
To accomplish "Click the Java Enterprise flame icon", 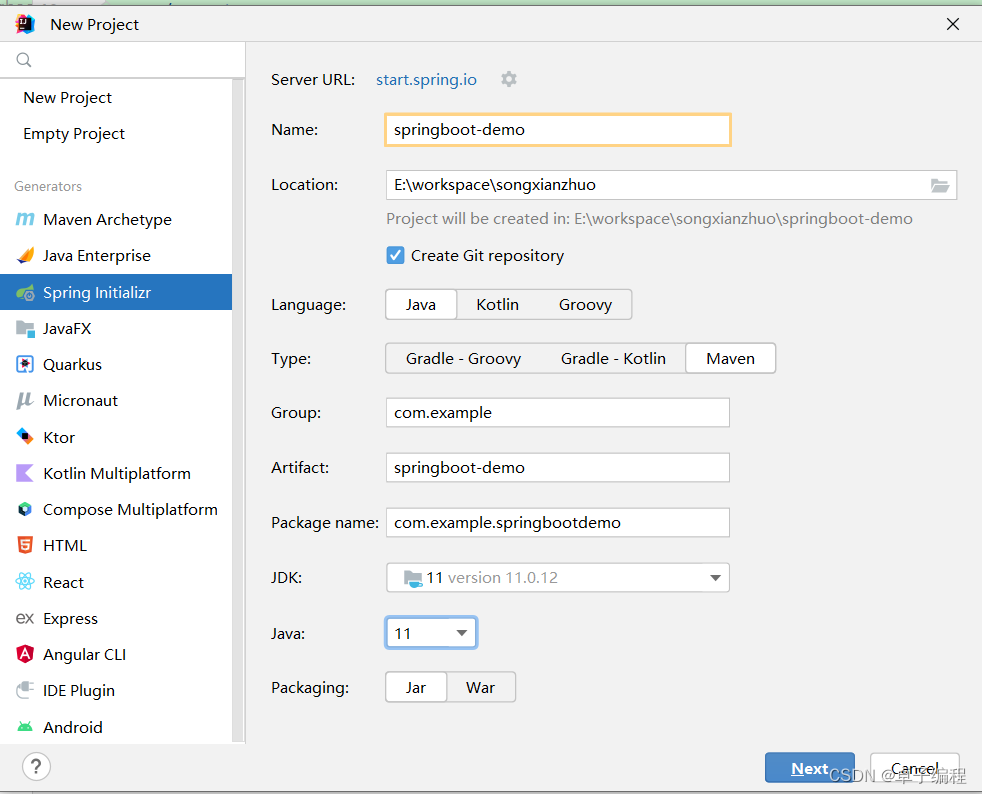I will point(25,255).
